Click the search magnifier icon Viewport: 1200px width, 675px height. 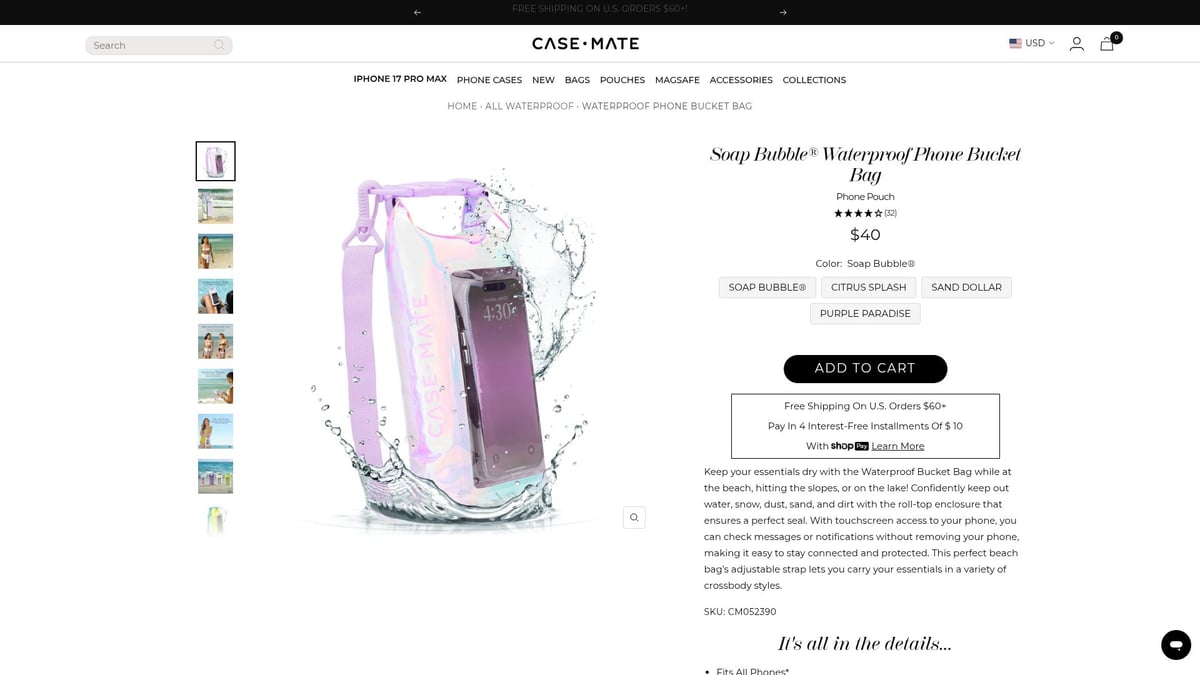coord(219,45)
